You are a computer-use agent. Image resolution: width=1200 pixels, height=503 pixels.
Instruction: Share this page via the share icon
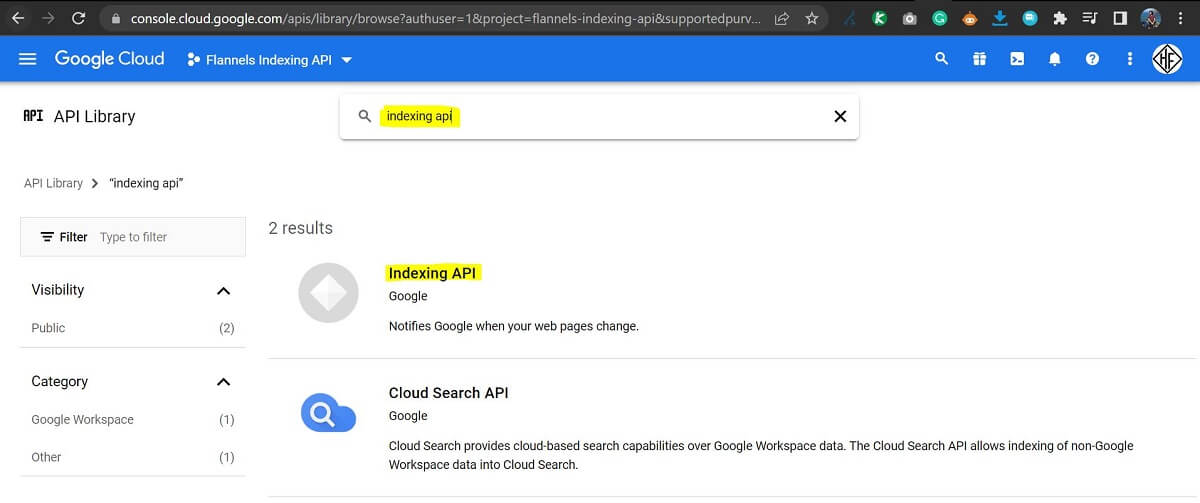(782, 18)
